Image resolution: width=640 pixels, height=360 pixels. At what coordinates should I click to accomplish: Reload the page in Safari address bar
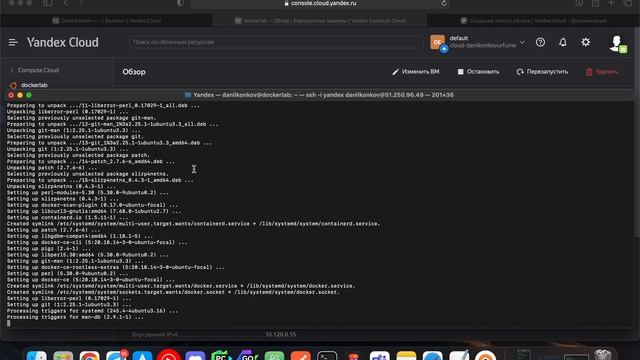click(x=444, y=3)
